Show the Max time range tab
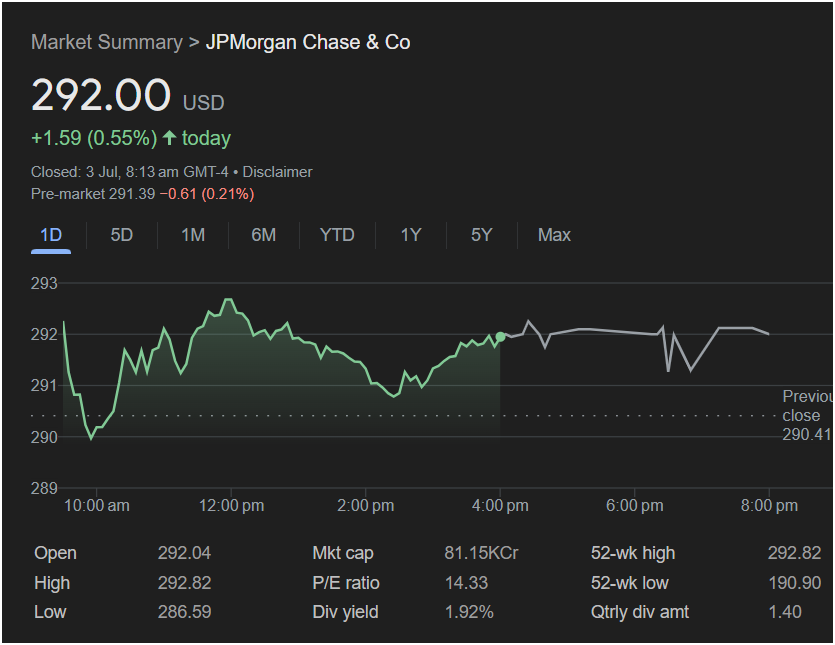The width and height of the screenshot is (835, 645). (x=554, y=235)
